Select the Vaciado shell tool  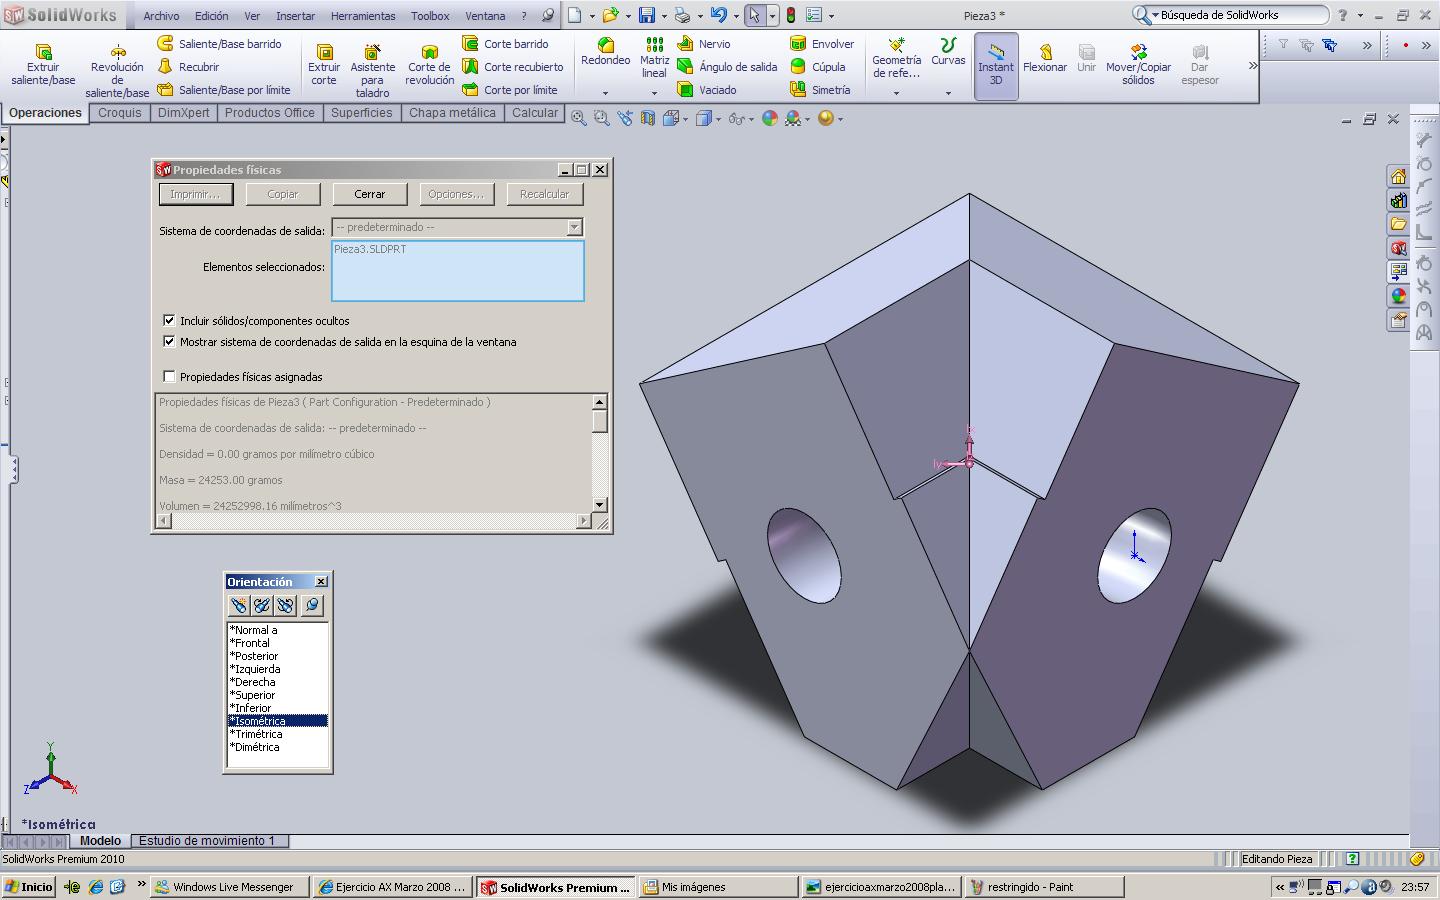(x=707, y=90)
